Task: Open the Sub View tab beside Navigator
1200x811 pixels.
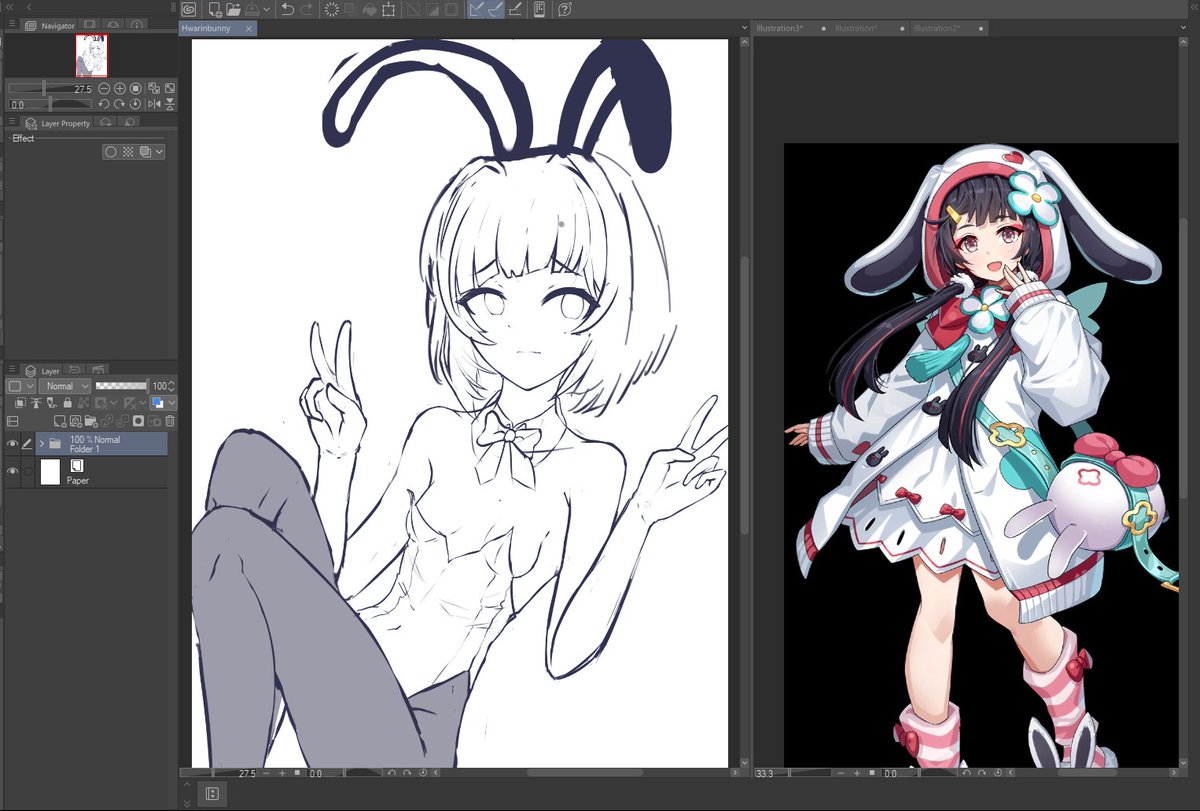Action: pos(89,25)
